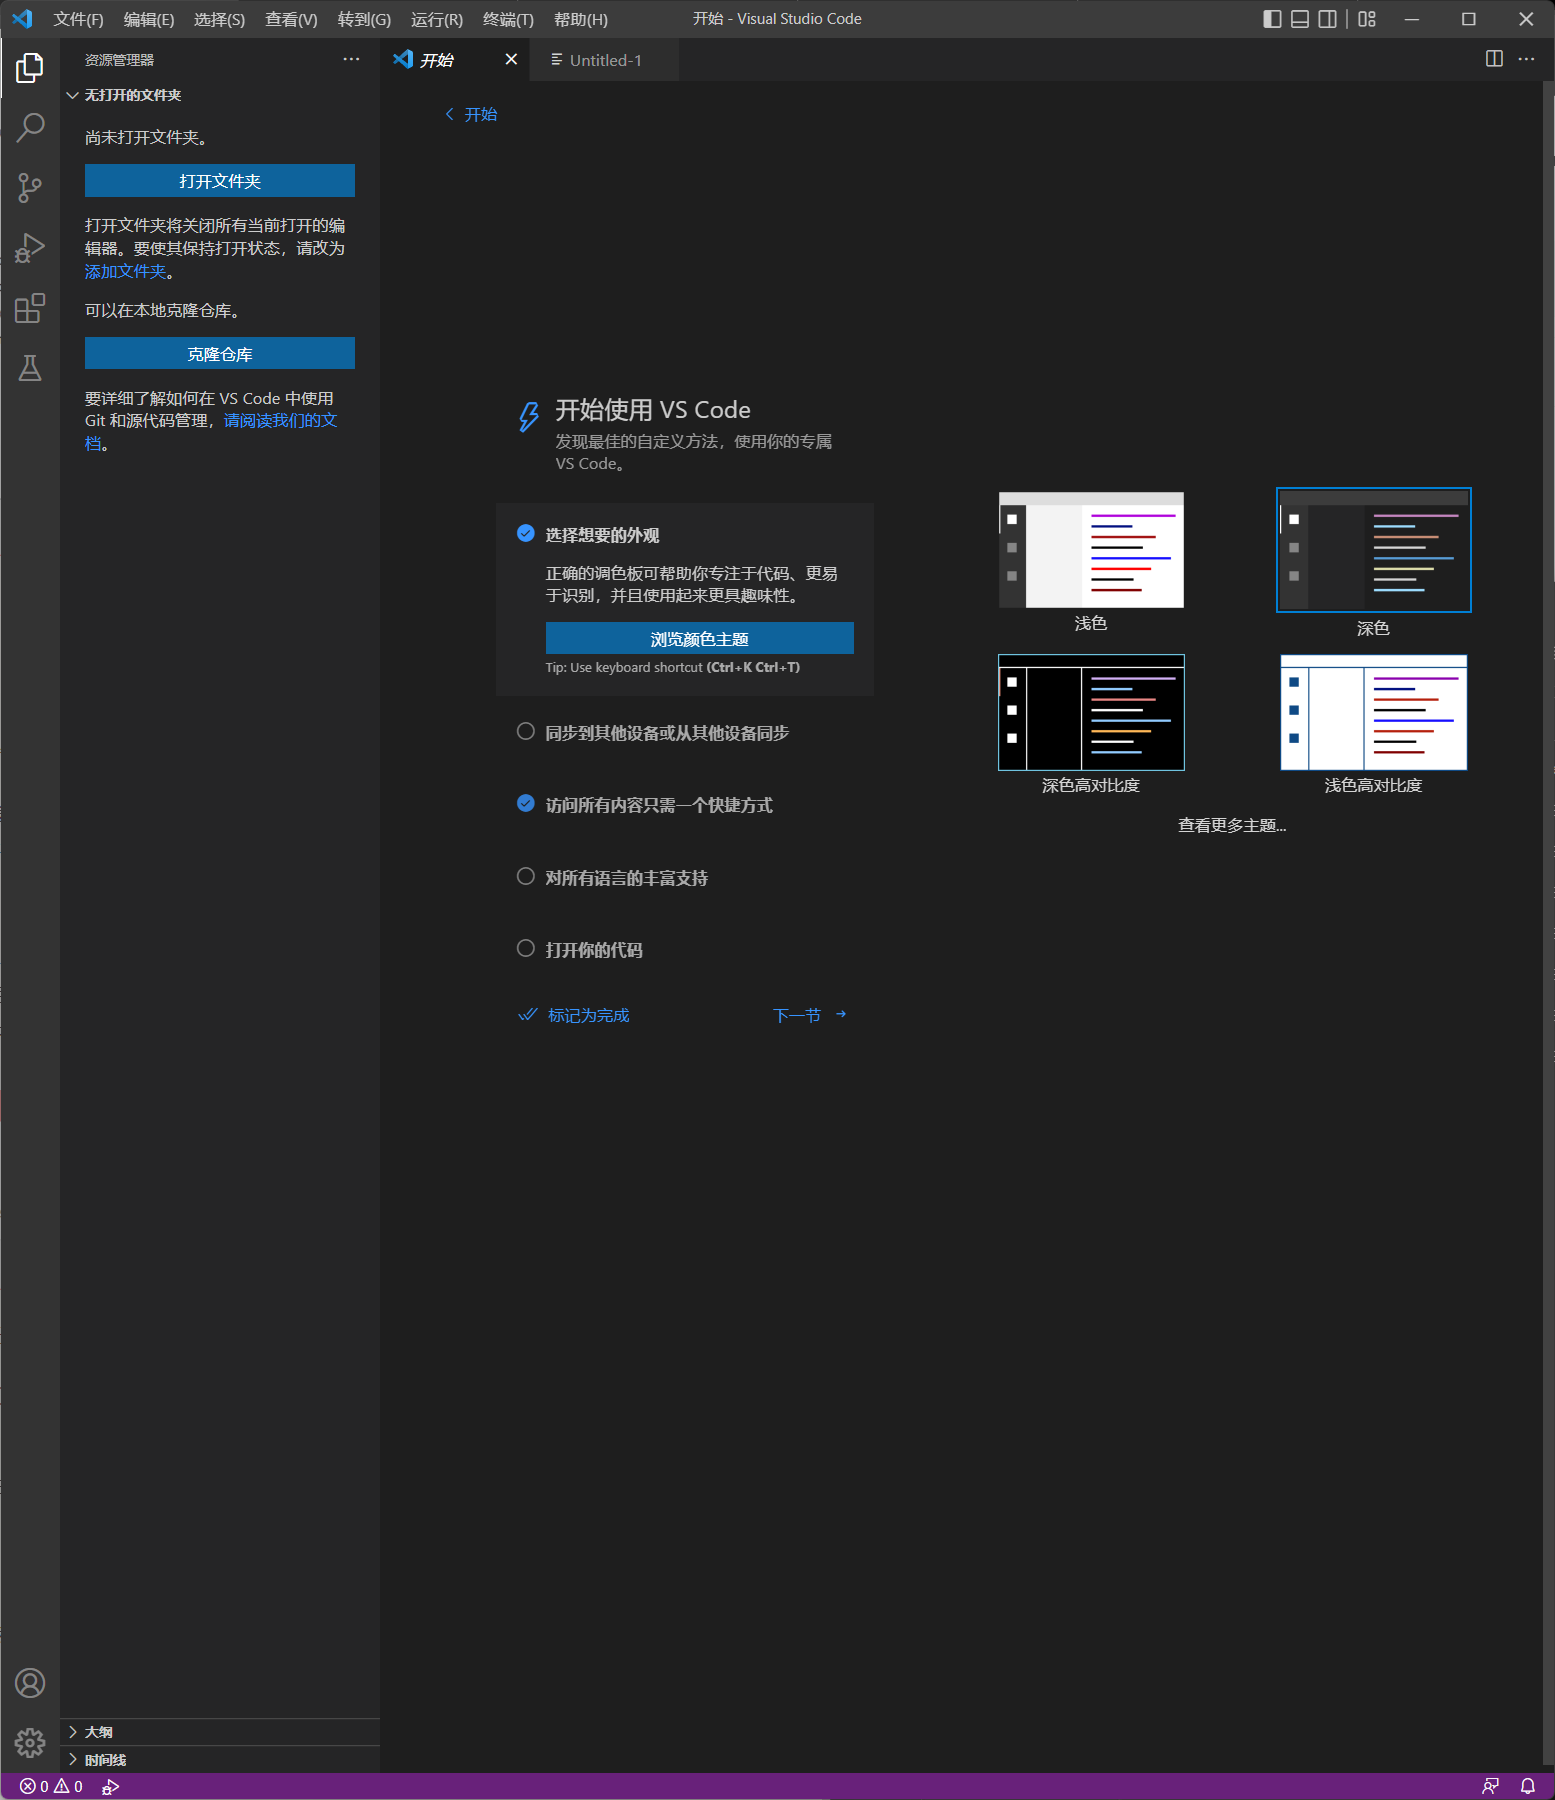Open the 帮助(H) menu
This screenshot has height=1800, width=1555.
[581, 19]
